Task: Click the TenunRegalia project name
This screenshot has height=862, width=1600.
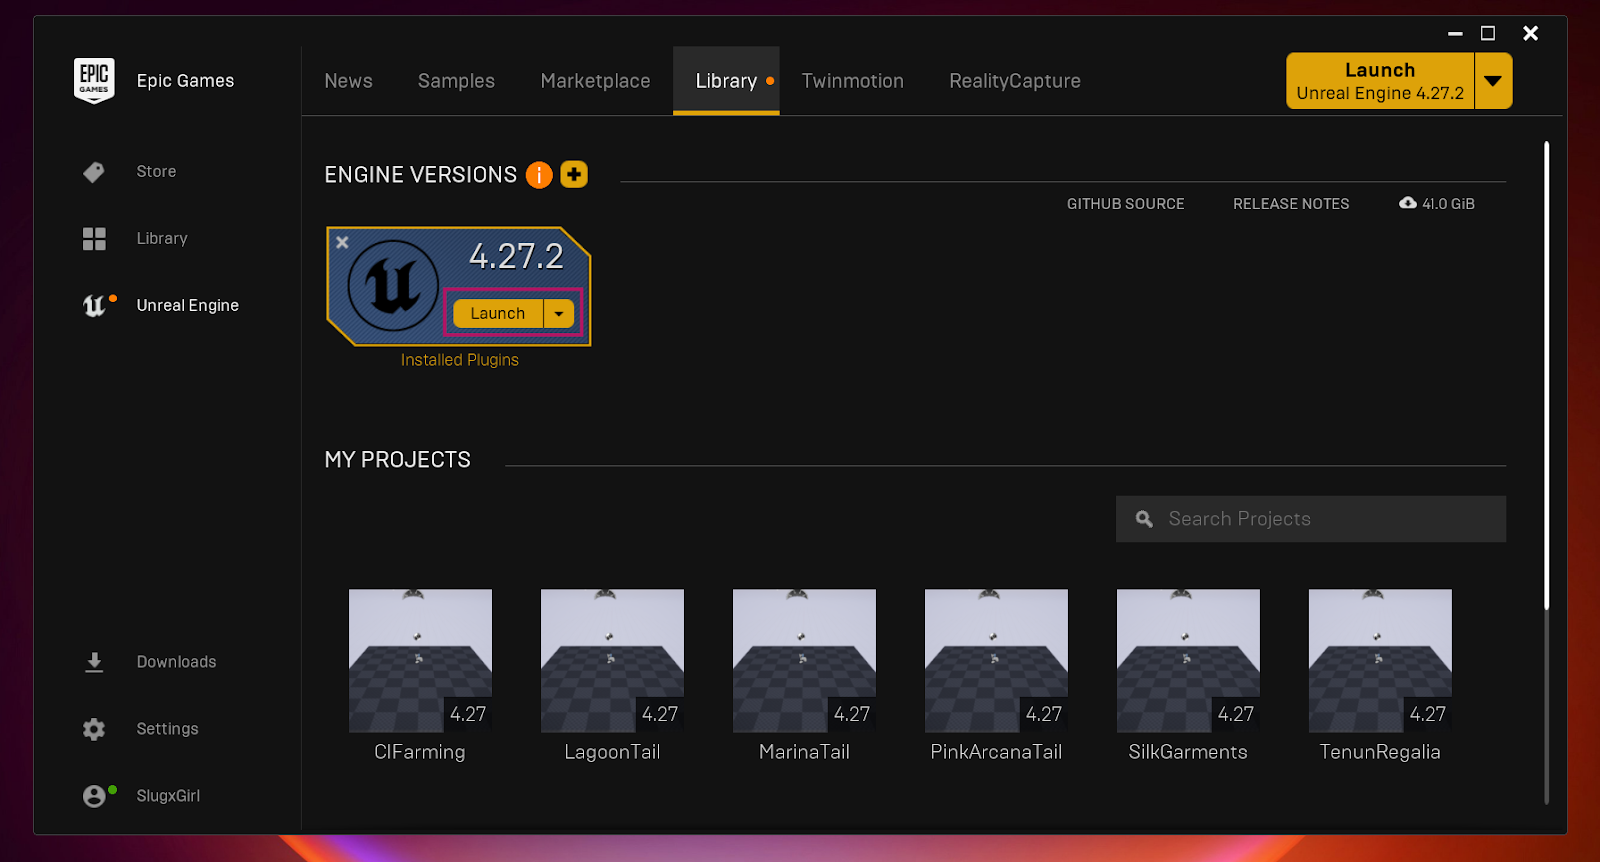Action: coord(1380,752)
